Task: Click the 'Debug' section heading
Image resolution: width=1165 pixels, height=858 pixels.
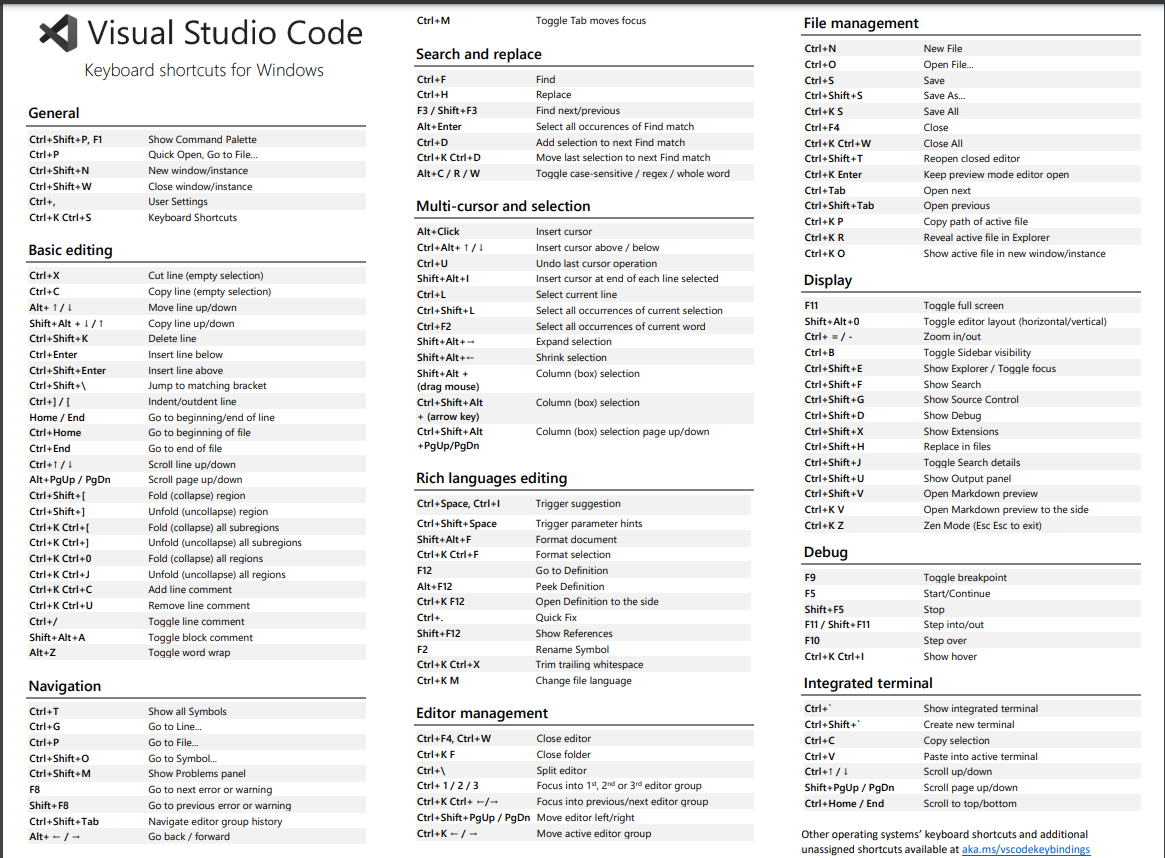Action: (825, 552)
